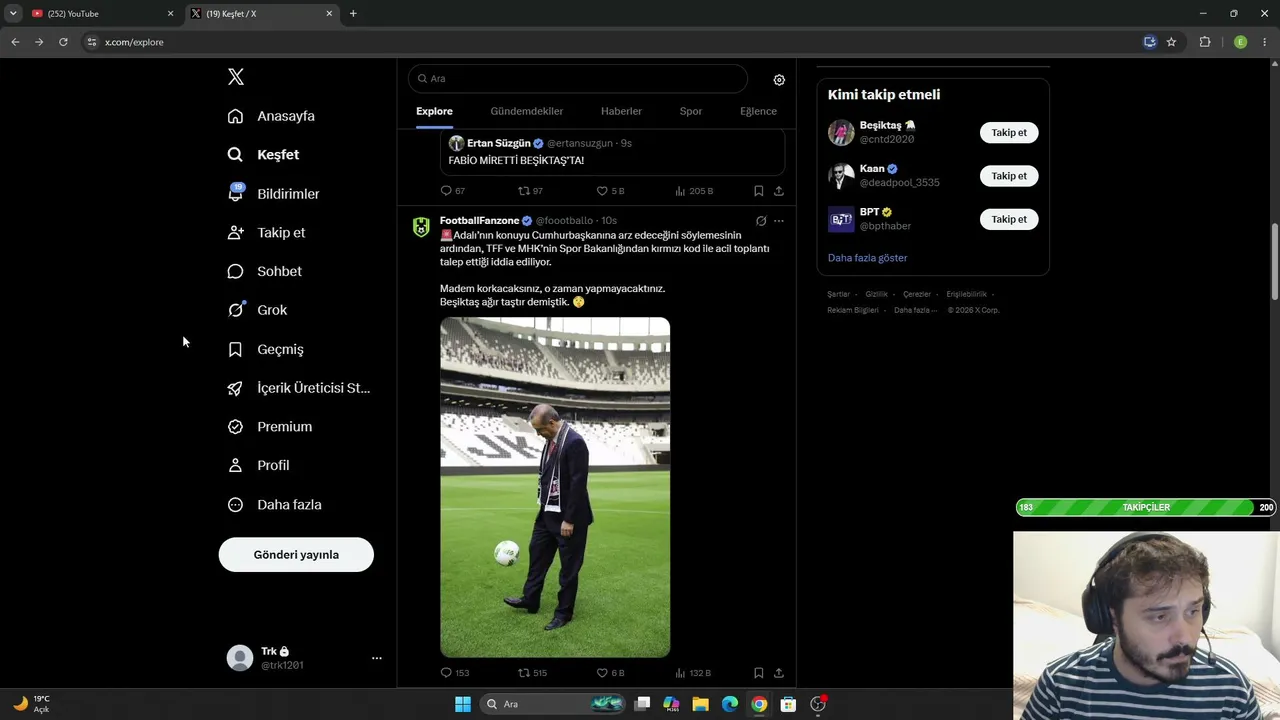Switch to Eğlence tab

[758, 111]
